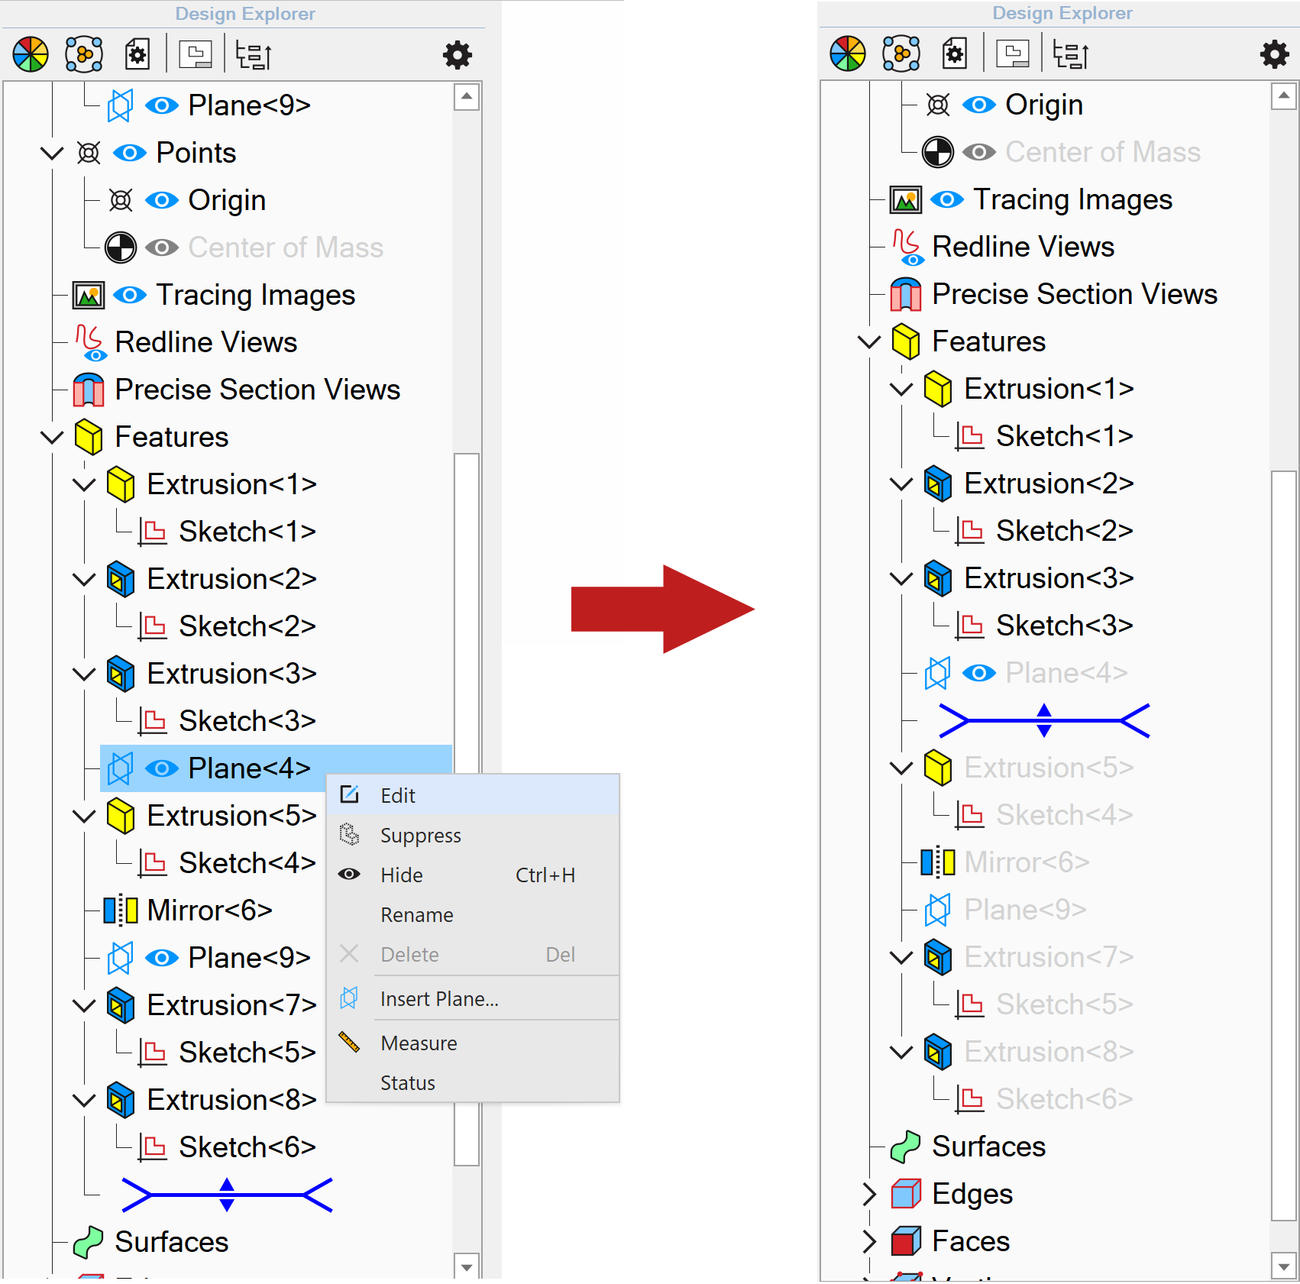Click the Suppress icon in the context menu
Screen dimensions: 1300x1284
point(349,835)
